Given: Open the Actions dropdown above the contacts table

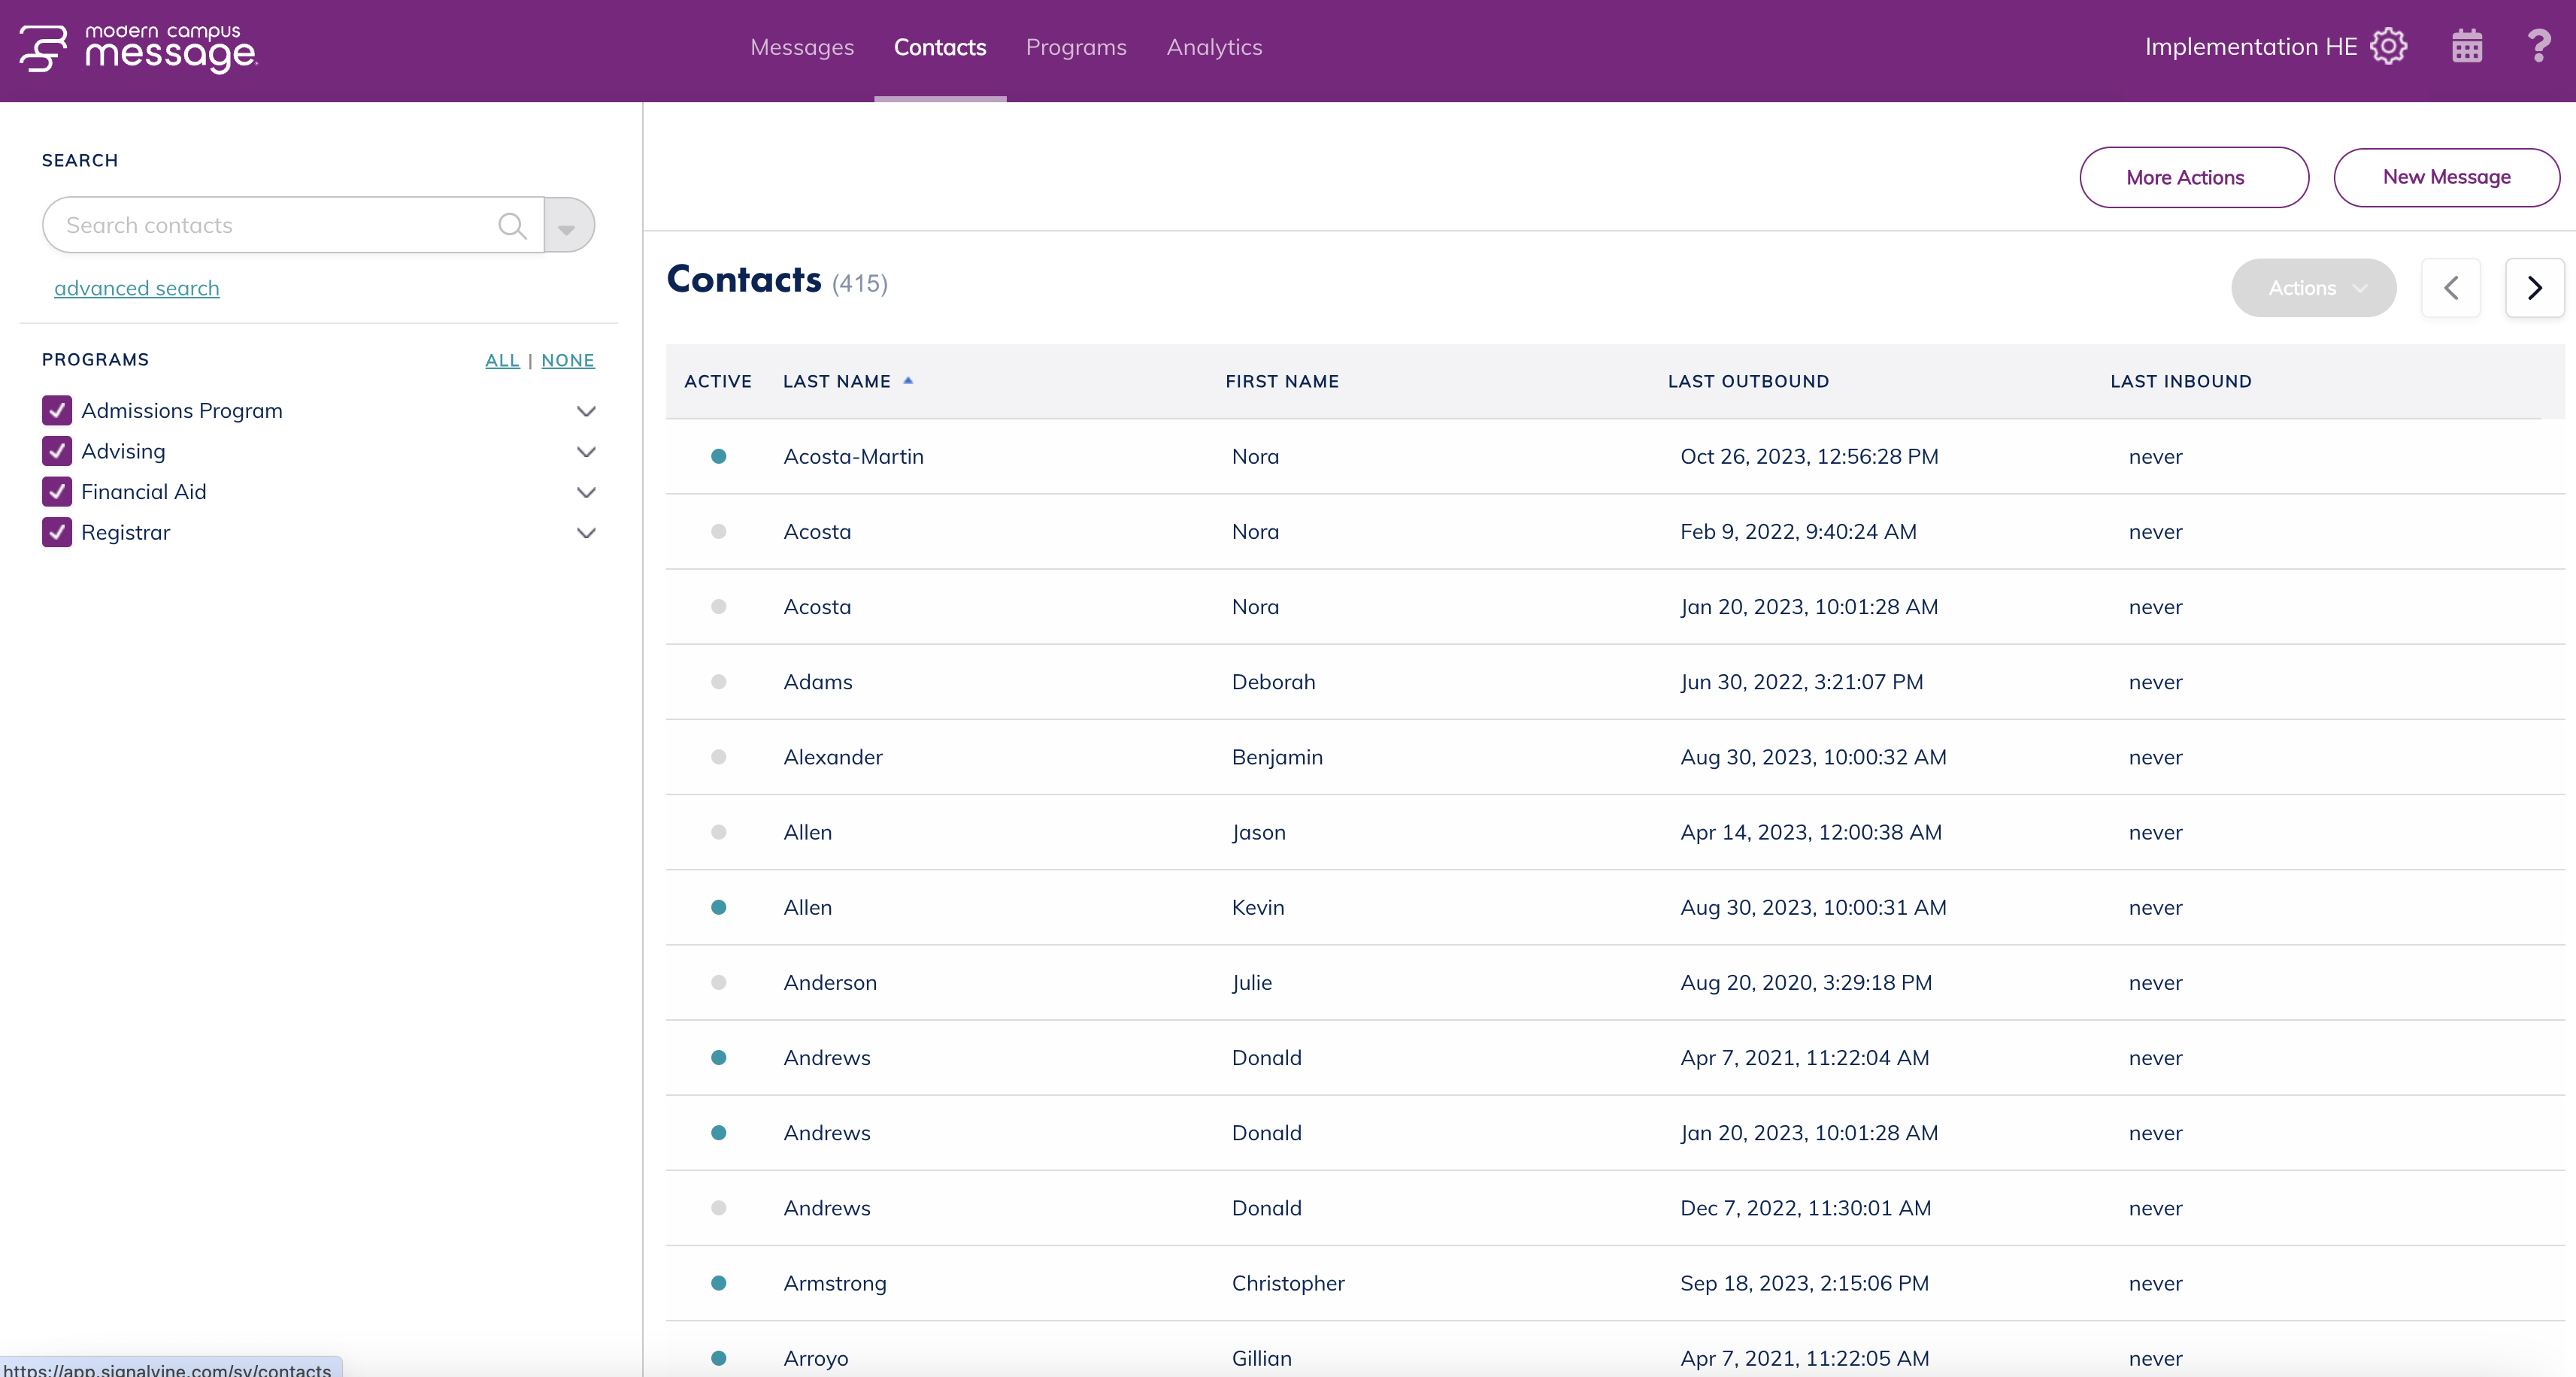Looking at the screenshot, I should pos(2314,287).
